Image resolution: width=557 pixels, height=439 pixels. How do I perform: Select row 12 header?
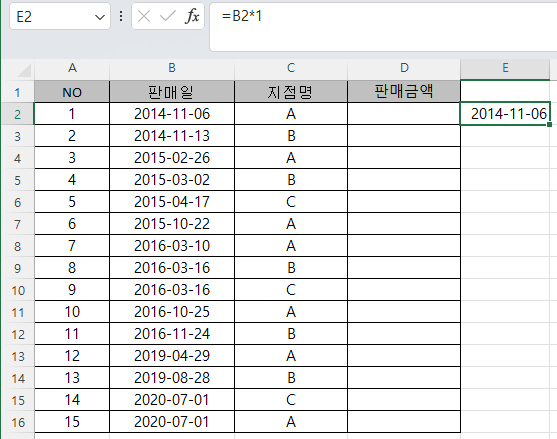click(x=17, y=334)
